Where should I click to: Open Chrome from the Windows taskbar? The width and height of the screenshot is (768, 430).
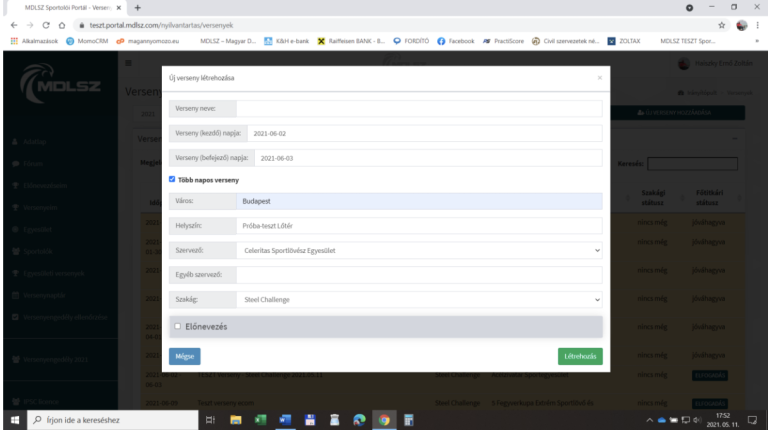385,420
